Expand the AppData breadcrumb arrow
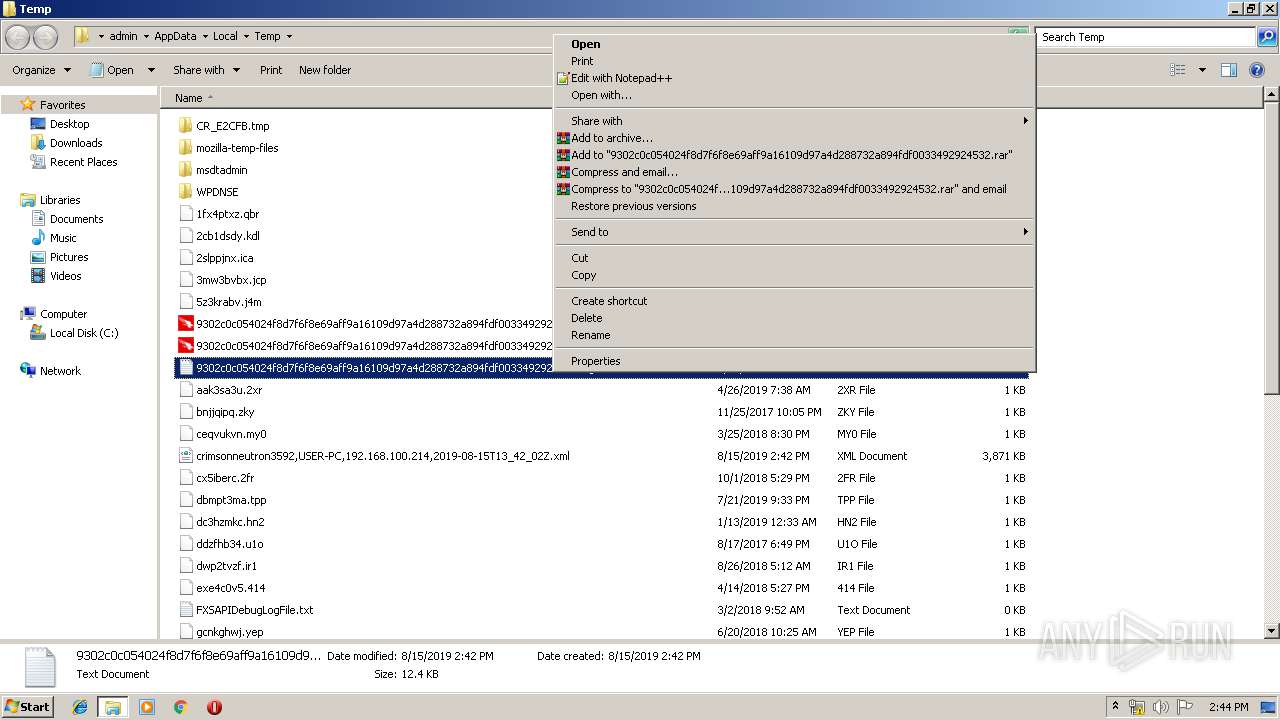Screen dimensions: 1280x720 pos(205,36)
